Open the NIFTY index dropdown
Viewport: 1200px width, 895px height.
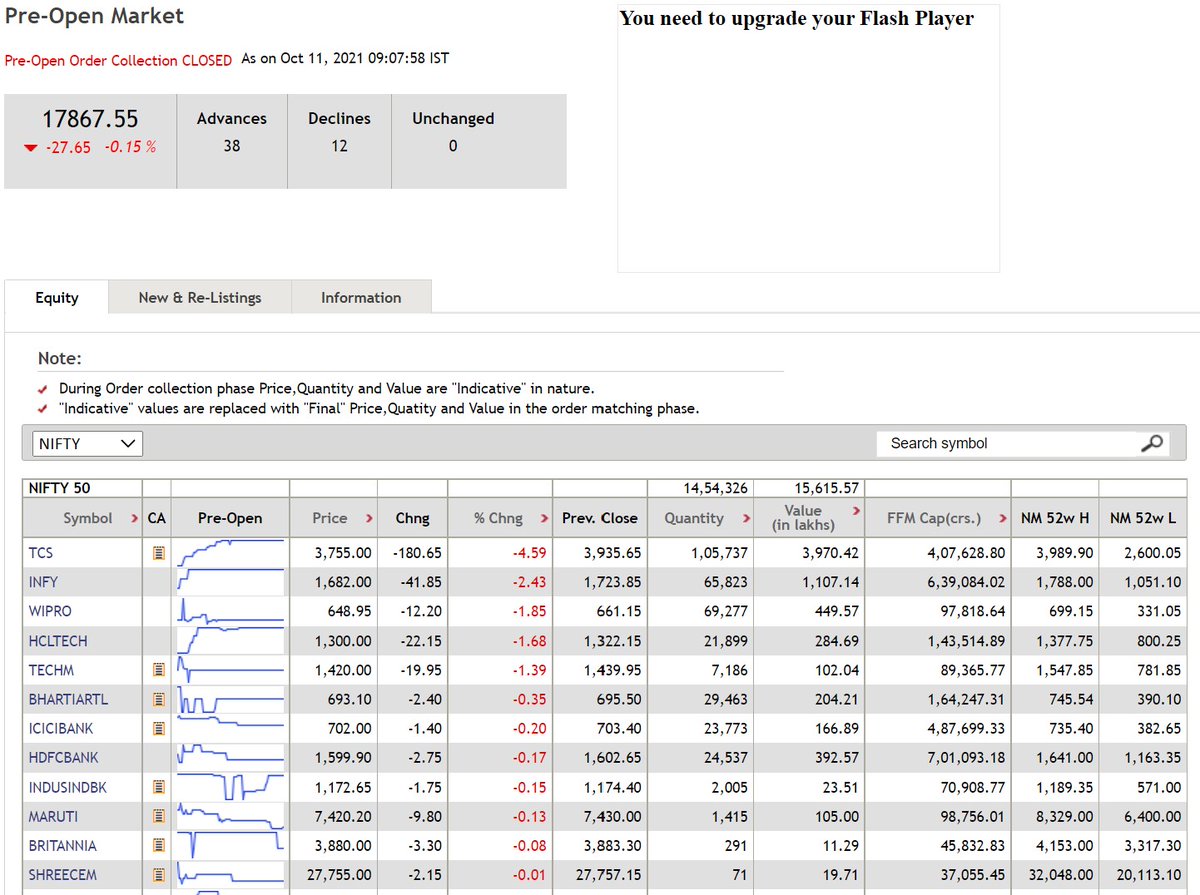tap(88, 444)
